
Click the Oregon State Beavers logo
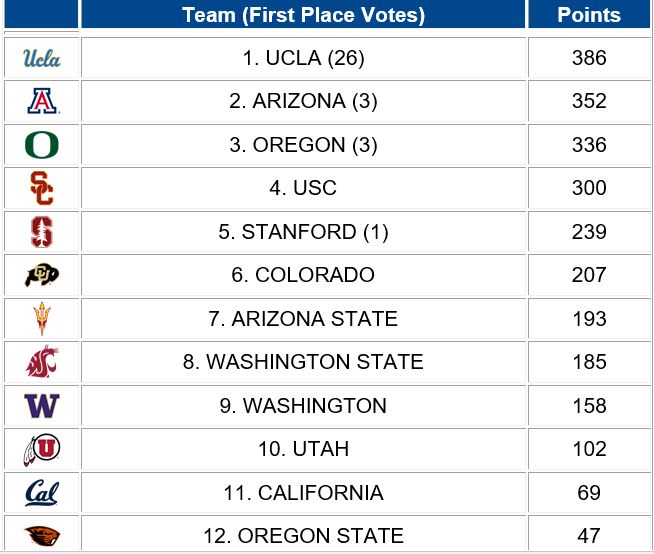click(42, 536)
